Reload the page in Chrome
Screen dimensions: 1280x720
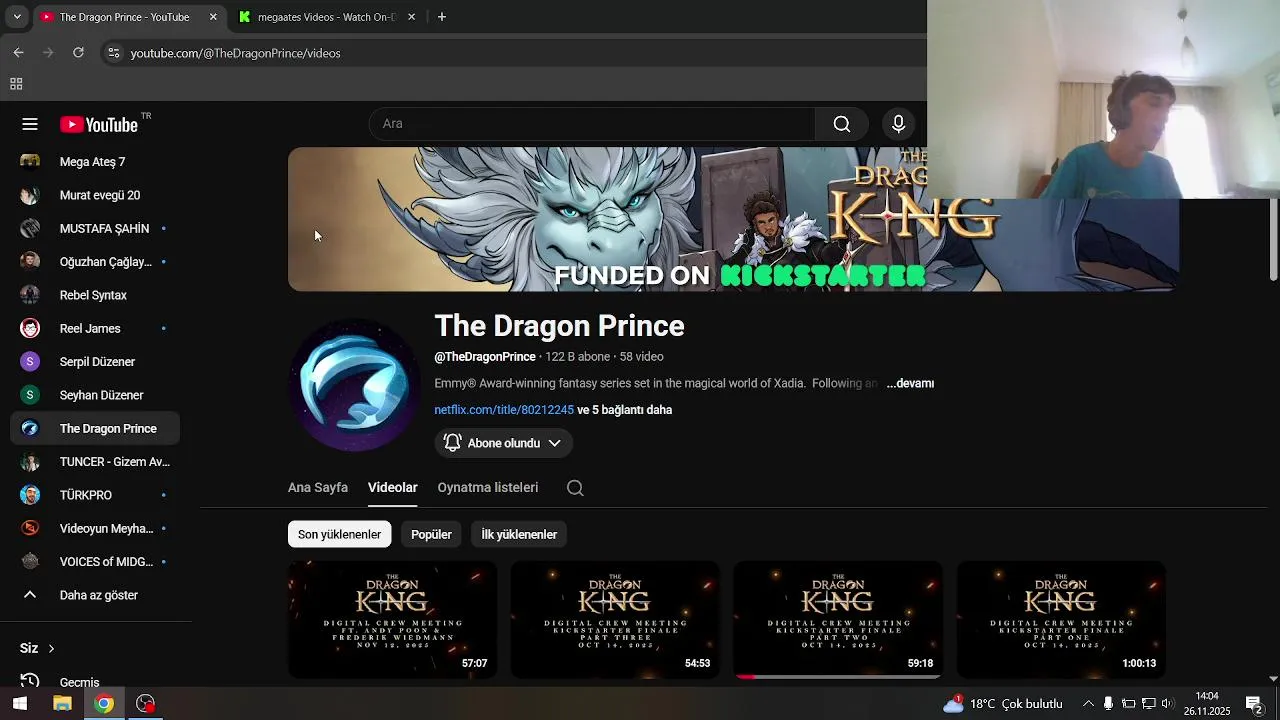(78, 53)
